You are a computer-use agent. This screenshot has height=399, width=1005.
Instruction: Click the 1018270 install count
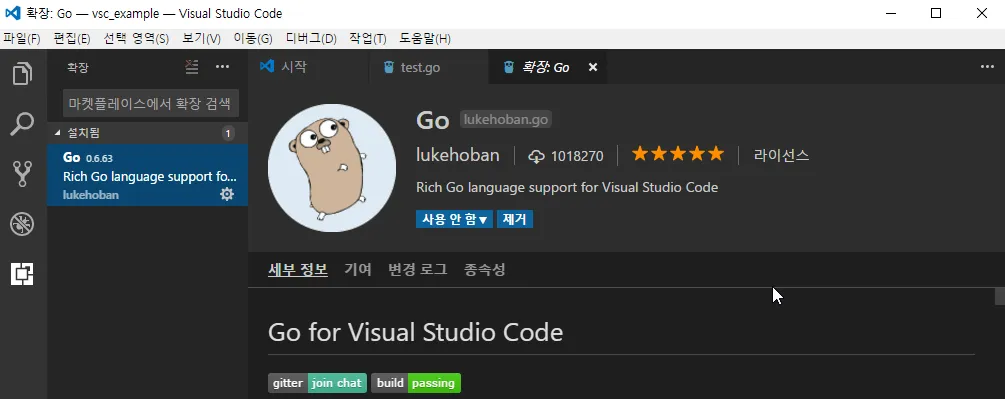[577, 156]
